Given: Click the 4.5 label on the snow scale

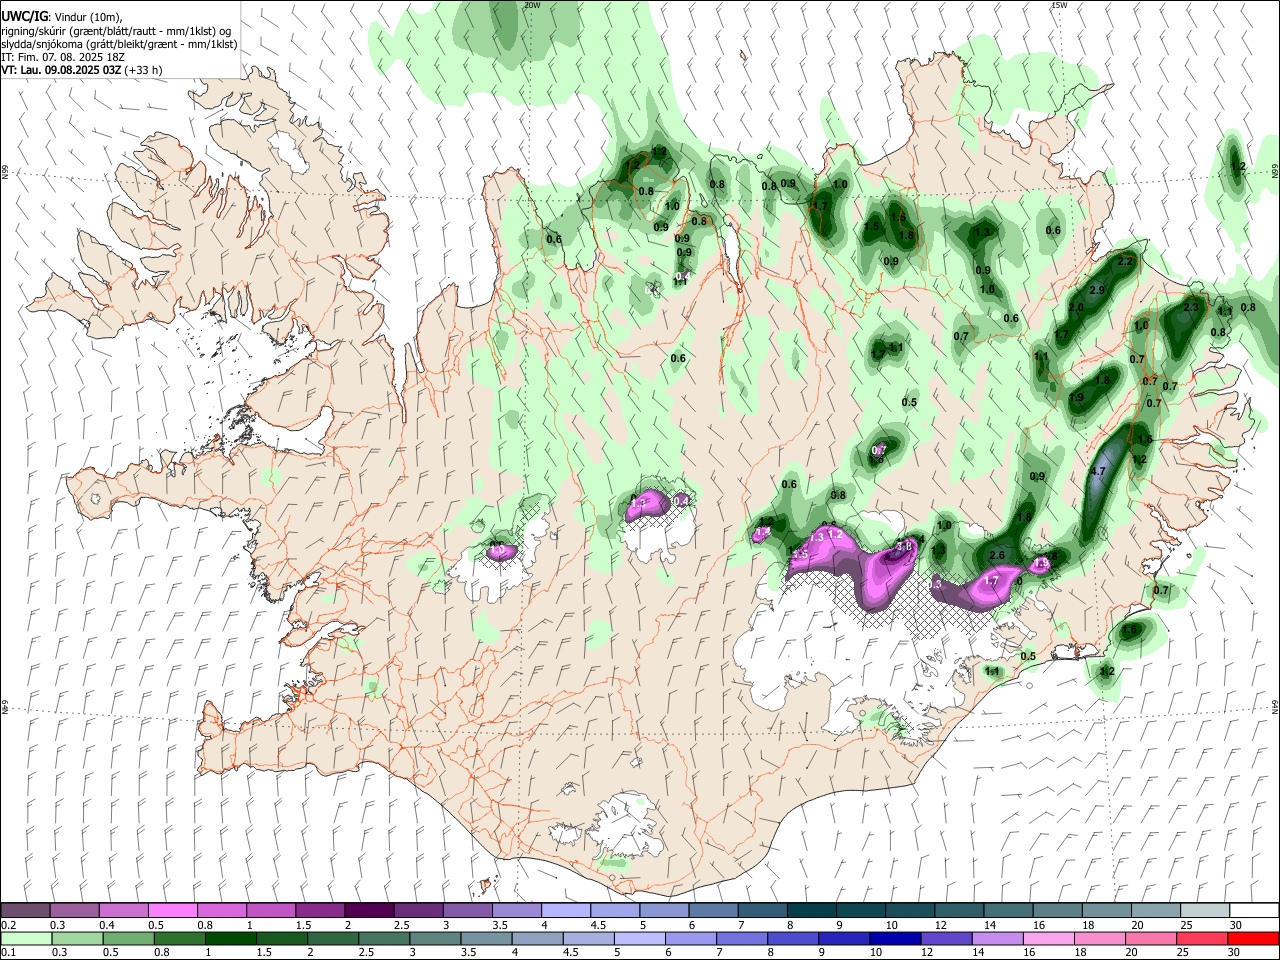Looking at the screenshot, I should [598, 925].
